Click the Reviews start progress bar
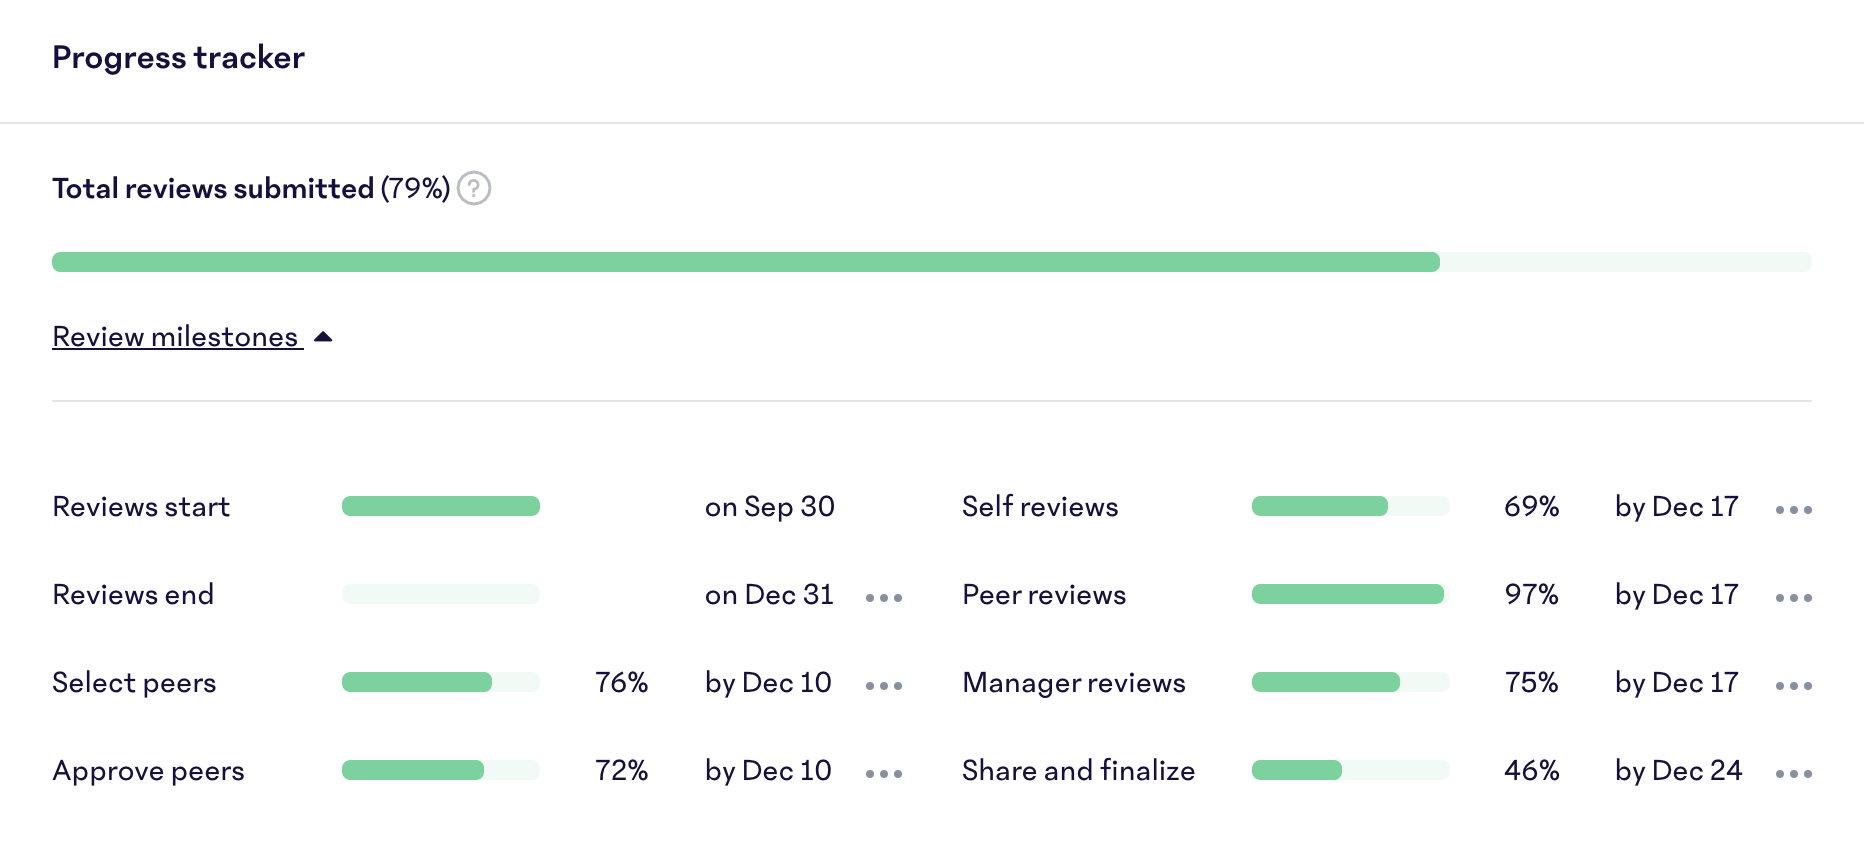 [440, 506]
